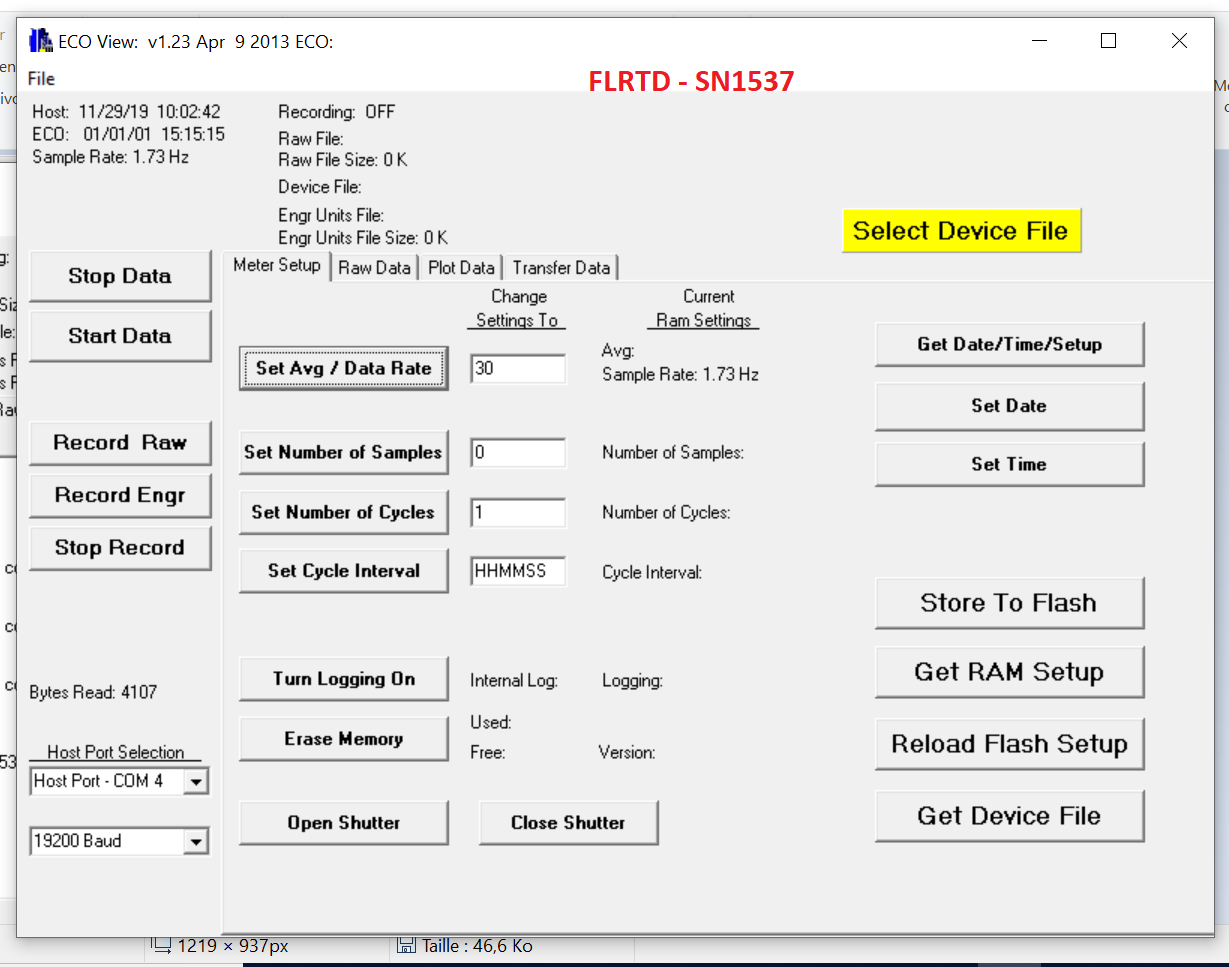
Task: Click the Record Raw button
Action: click(x=120, y=443)
